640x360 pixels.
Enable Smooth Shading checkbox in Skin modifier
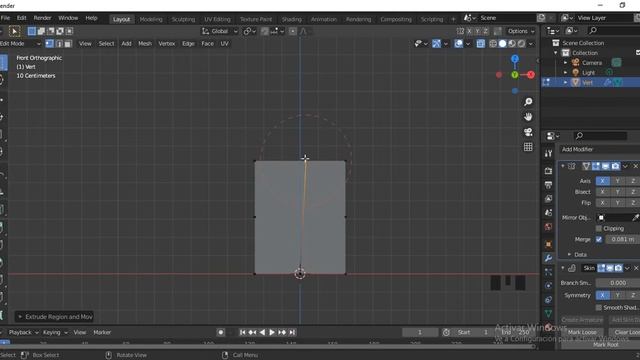click(599, 307)
